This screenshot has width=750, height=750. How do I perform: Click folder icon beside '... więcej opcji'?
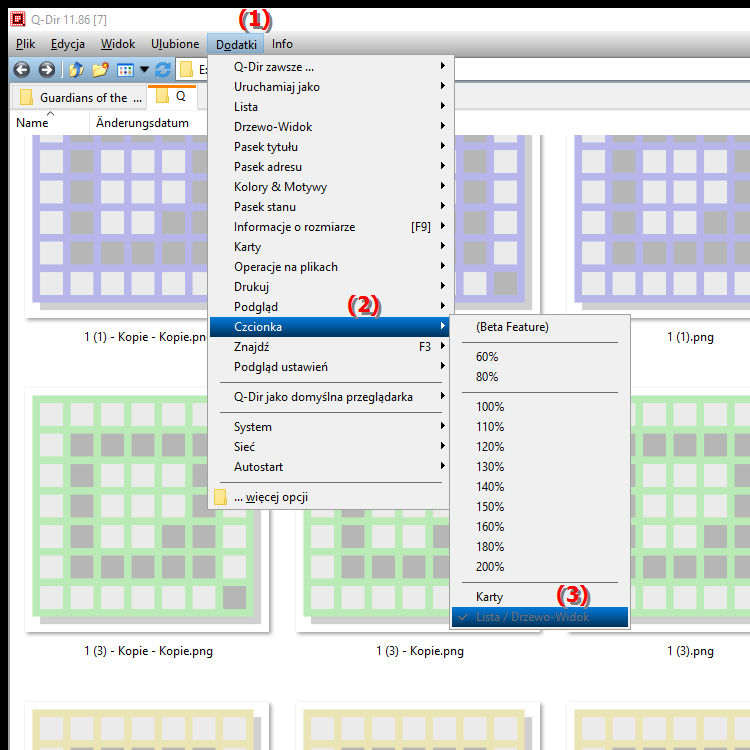220,497
